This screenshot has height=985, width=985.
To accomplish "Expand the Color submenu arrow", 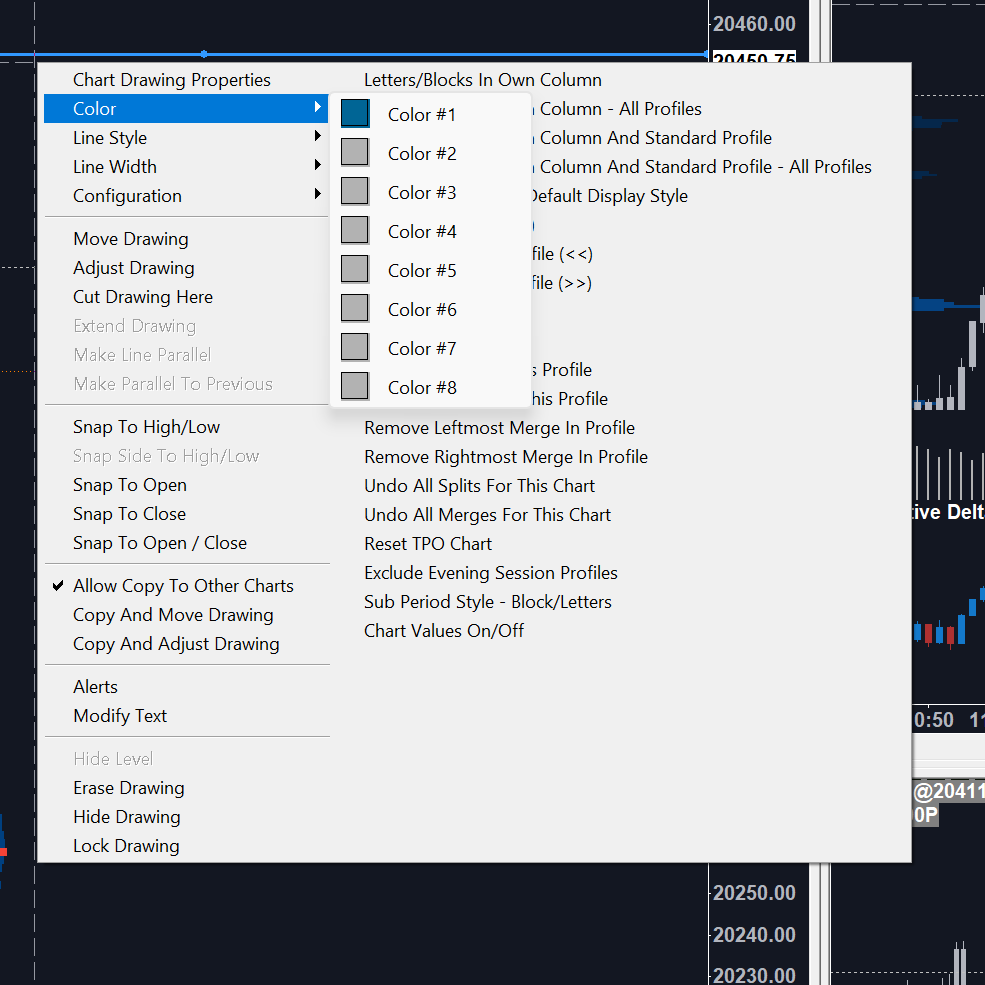I will (x=317, y=107).
